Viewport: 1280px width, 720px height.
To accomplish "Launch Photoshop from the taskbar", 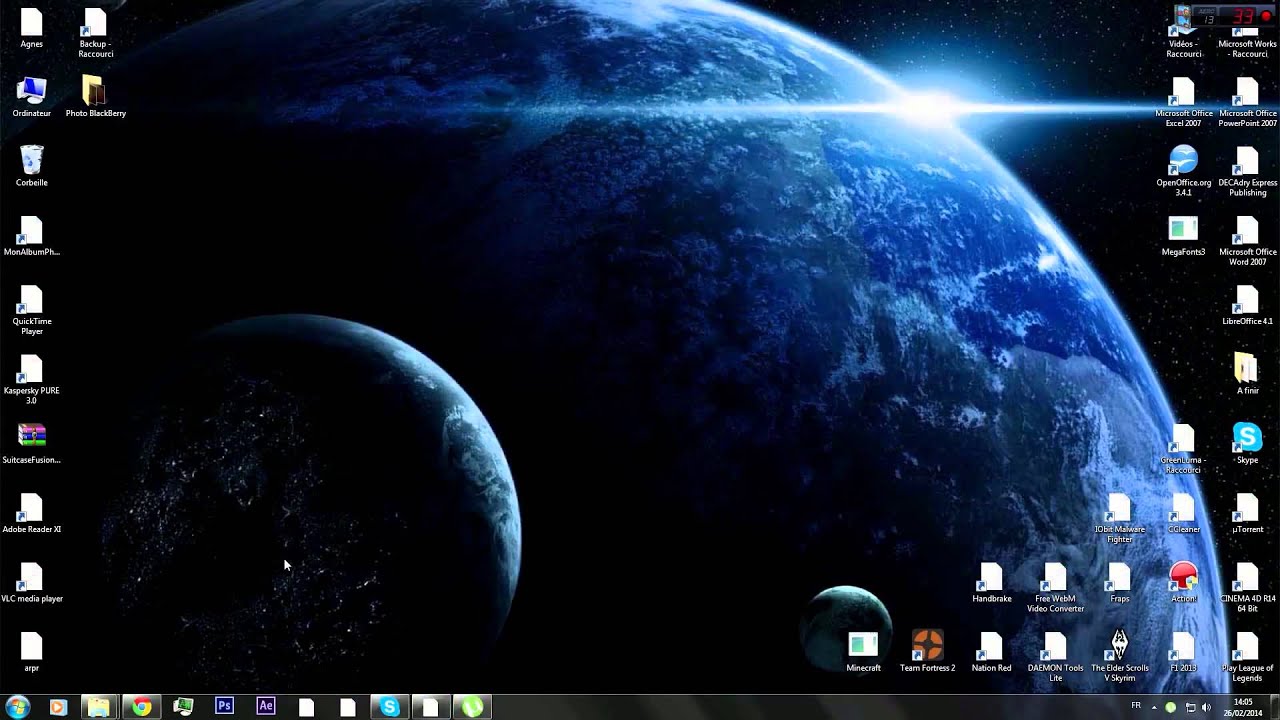I will point(224,706).
